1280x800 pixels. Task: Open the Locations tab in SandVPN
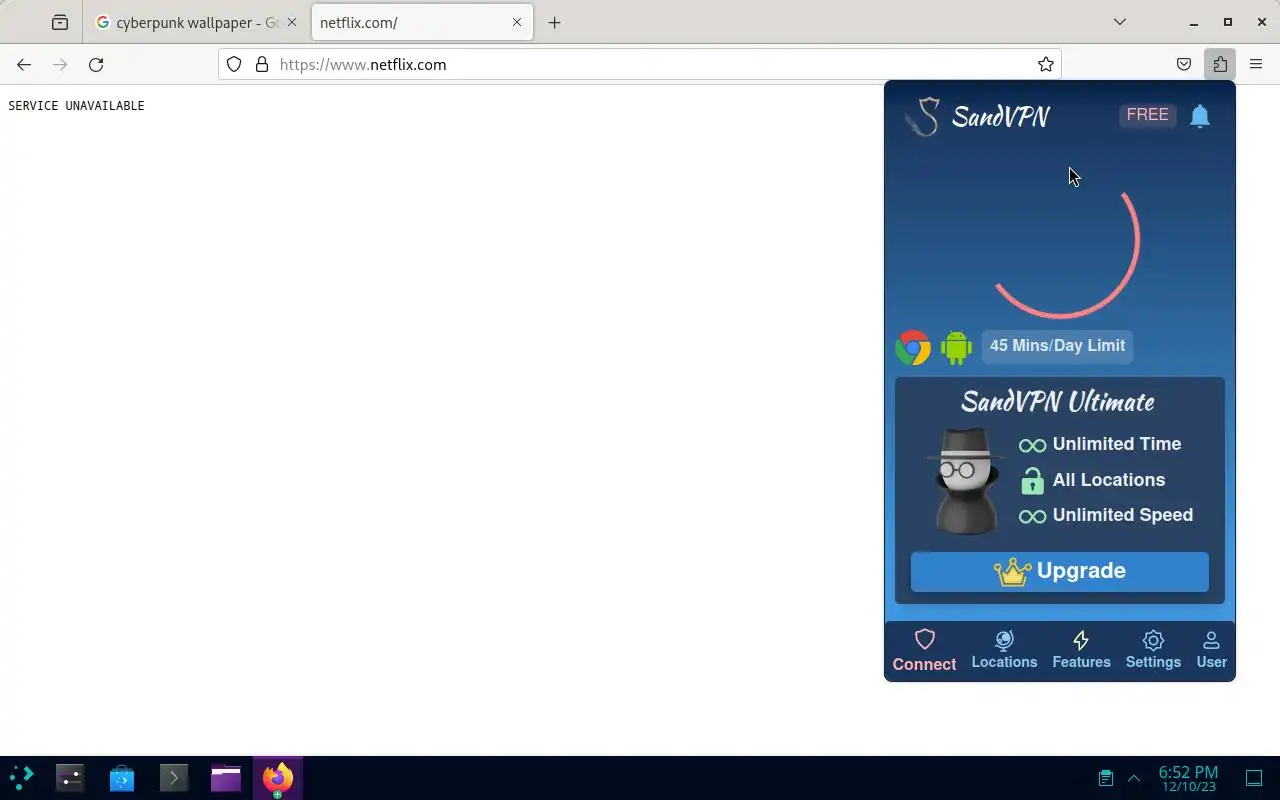tap(1004, 651)
